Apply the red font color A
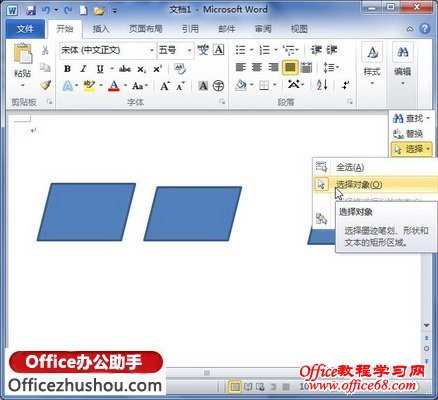Image resolution: width=438 pixels, height=400 pixels. (x=114, y=86)
